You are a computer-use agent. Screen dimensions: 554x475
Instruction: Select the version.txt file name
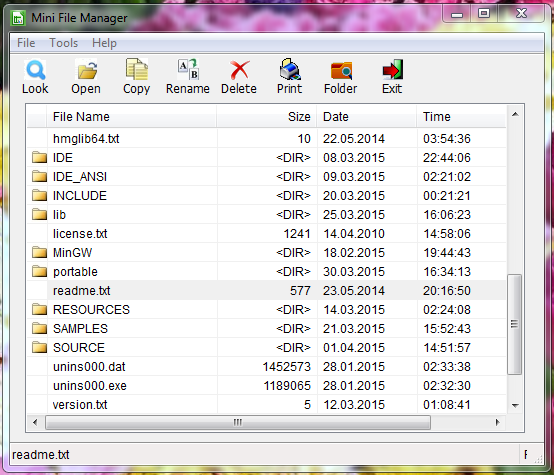point(80,405)
